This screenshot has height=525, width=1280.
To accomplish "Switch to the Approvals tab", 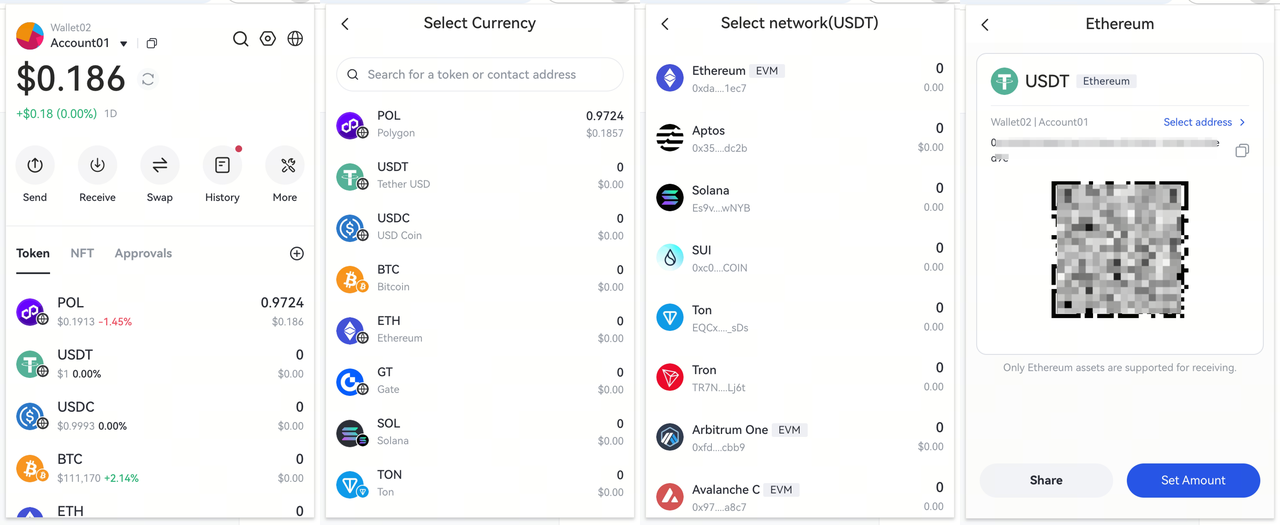I will [143, 254].
